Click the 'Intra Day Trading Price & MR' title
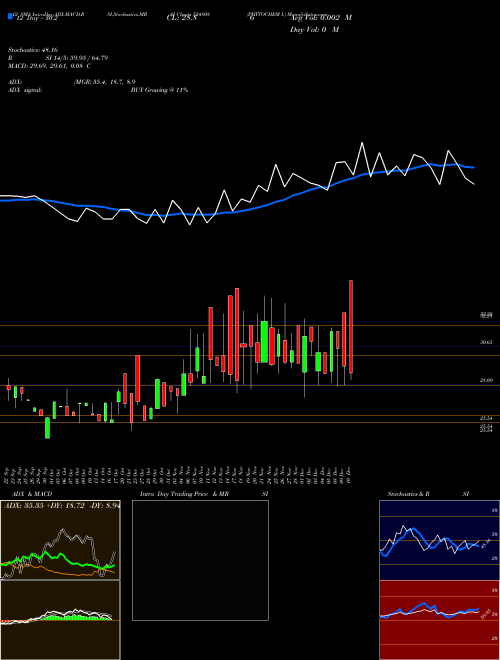 coord(184,494)
